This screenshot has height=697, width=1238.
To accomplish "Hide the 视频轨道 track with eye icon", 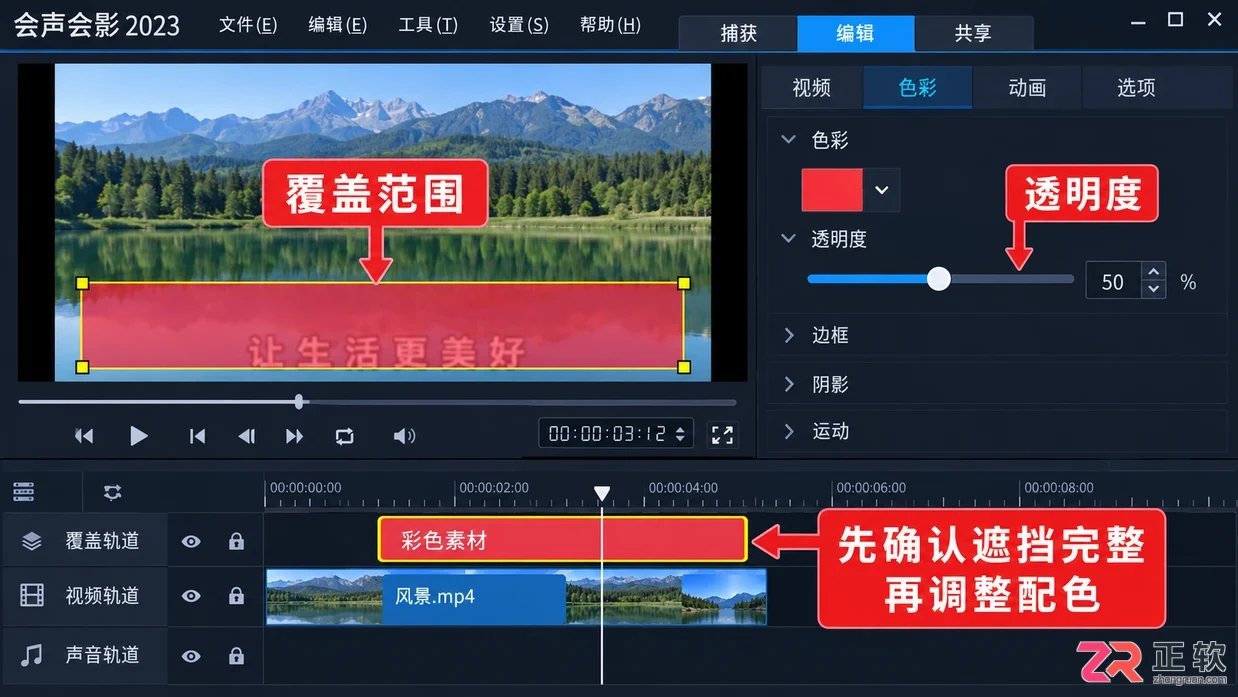I will click(x=191, y=596).
